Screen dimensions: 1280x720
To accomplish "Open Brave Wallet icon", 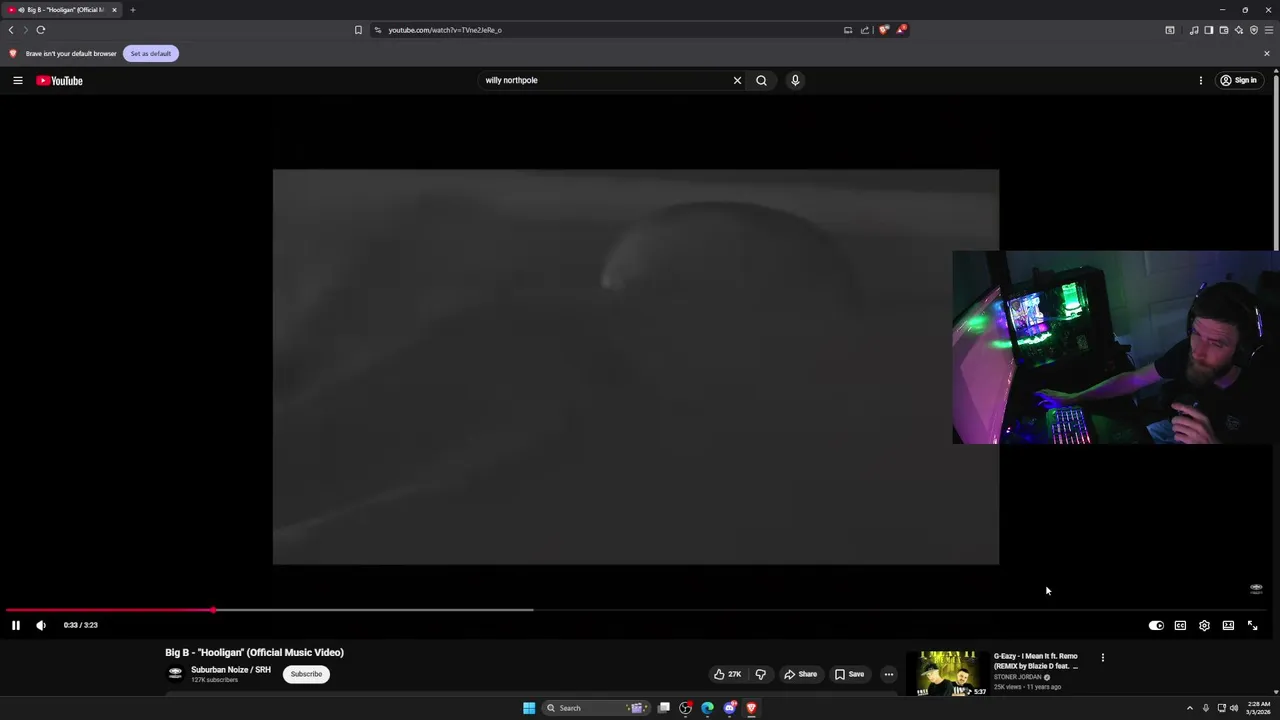I will click(x=1224, y=30).
